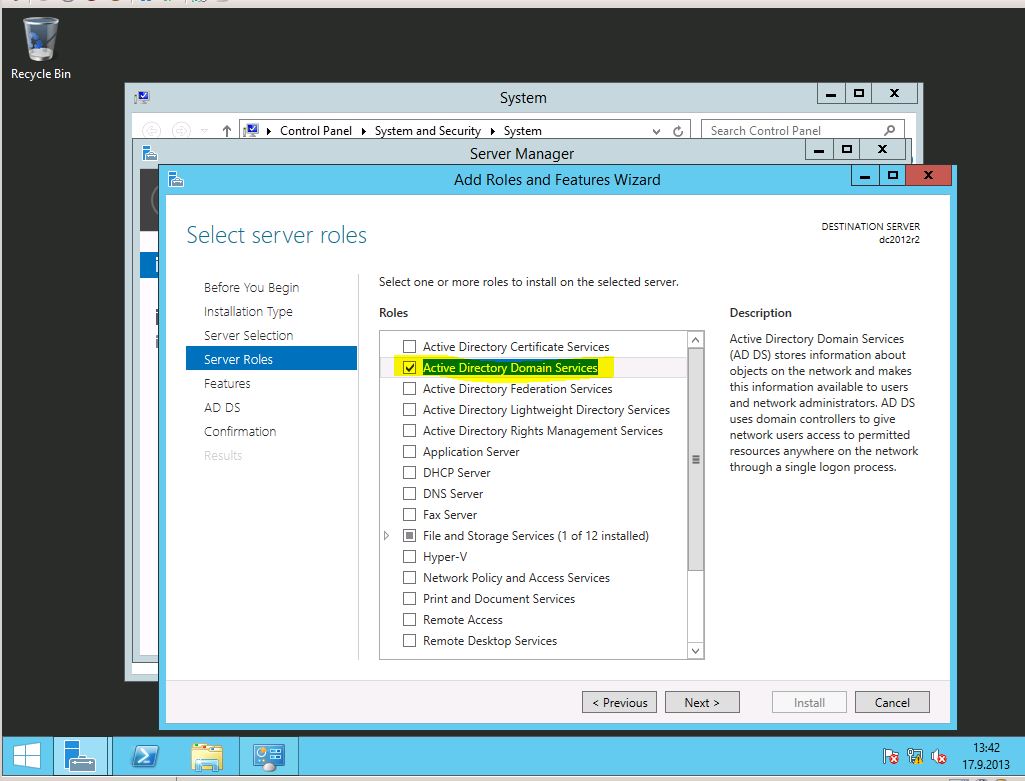This screenshot has width=1025, height=781.
Task: Check Network Policy and Access Services
Action: [x=409, y=577]
